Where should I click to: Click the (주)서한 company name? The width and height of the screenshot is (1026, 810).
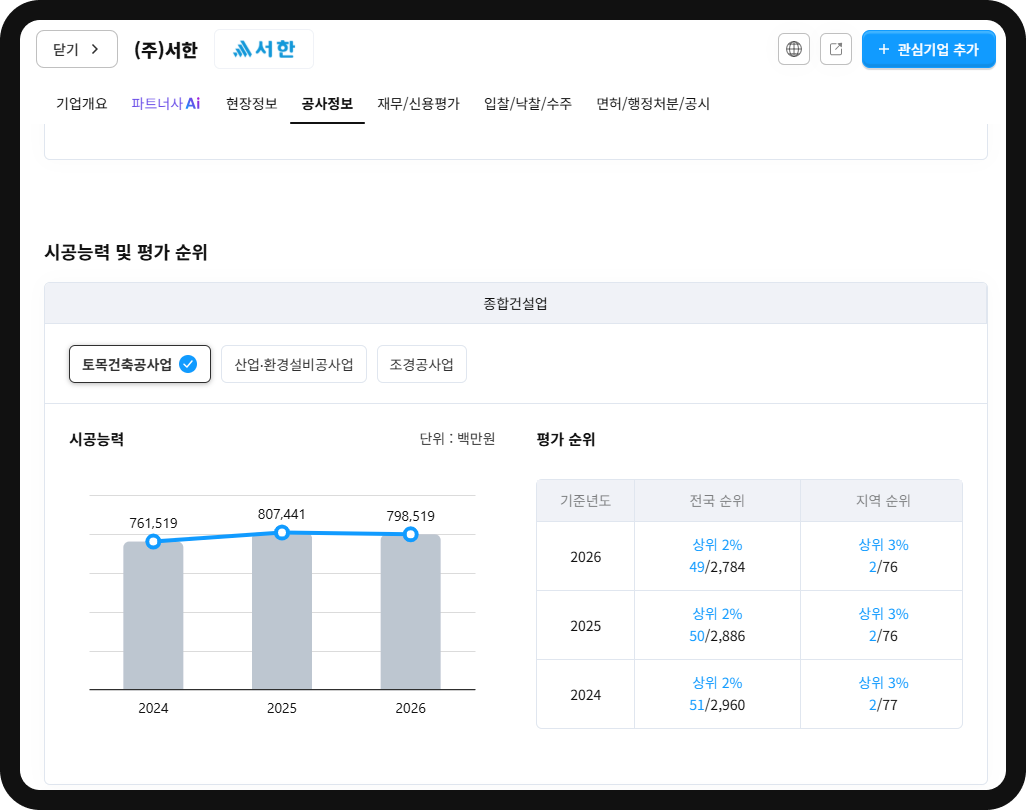click(x=166, y=50)
